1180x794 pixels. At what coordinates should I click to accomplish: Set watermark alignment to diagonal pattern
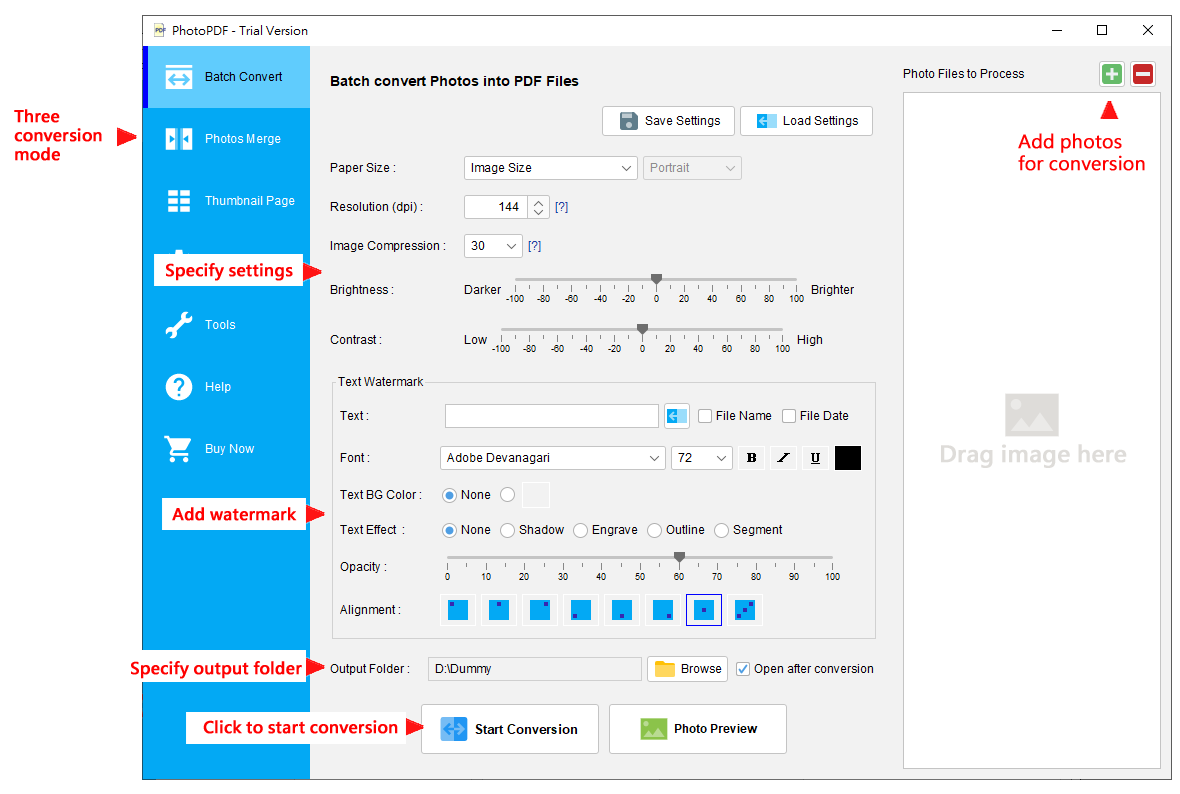(x=744, y=610)
